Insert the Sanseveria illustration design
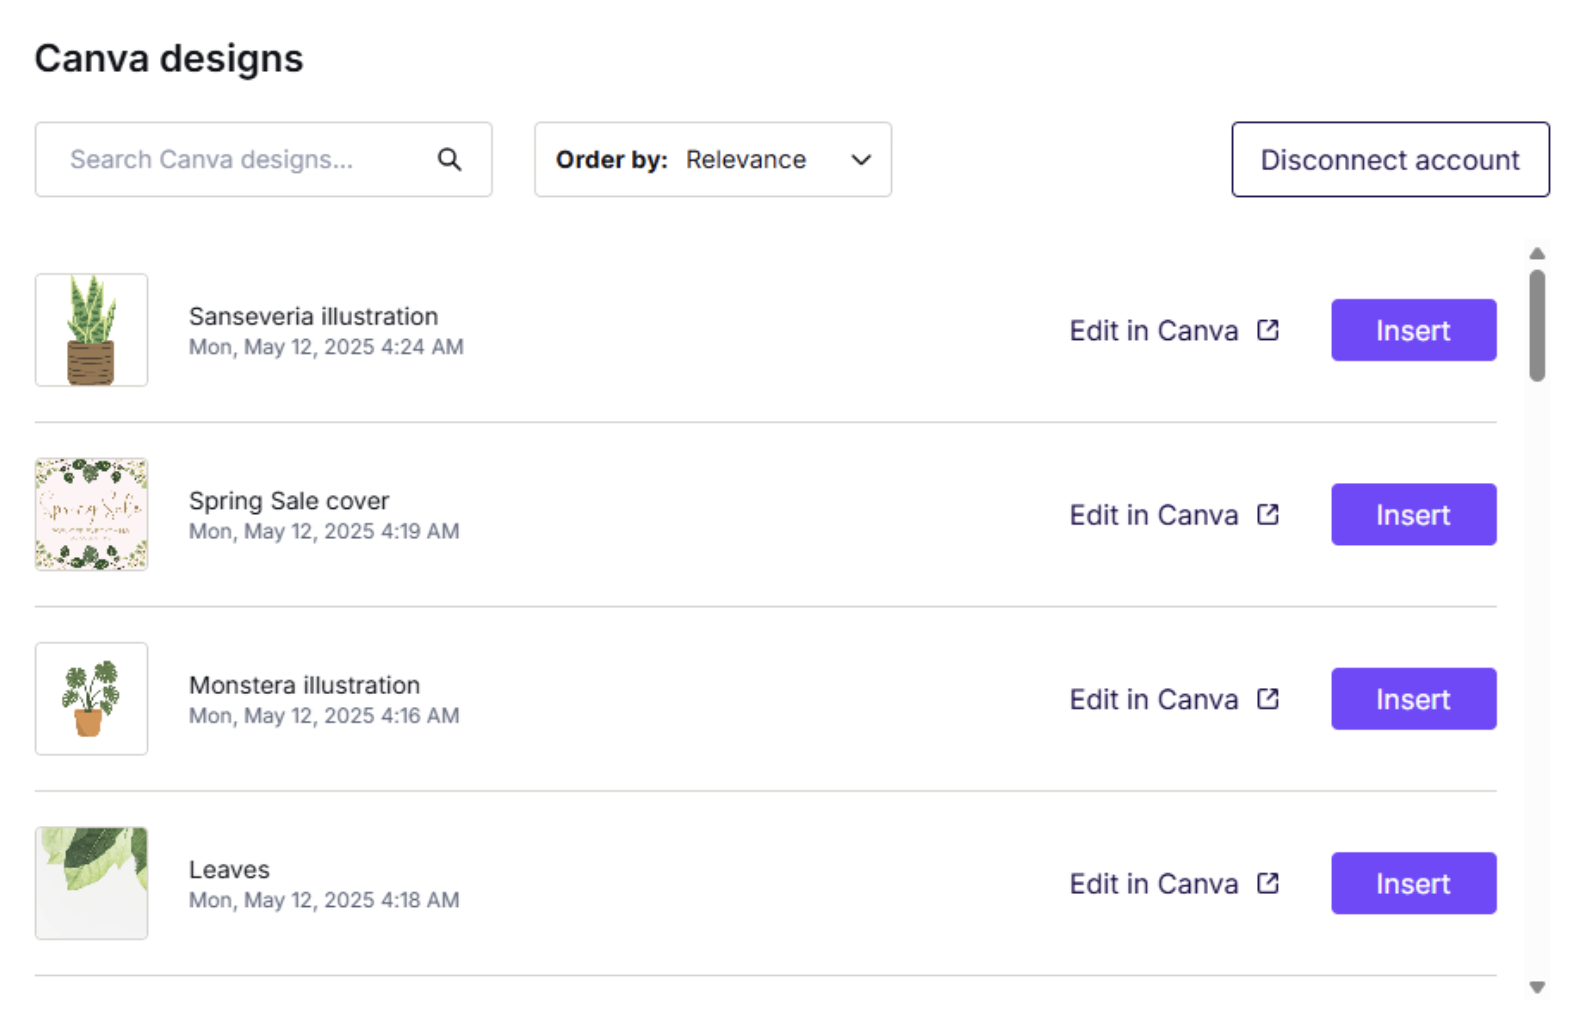 coord(1413,330)
